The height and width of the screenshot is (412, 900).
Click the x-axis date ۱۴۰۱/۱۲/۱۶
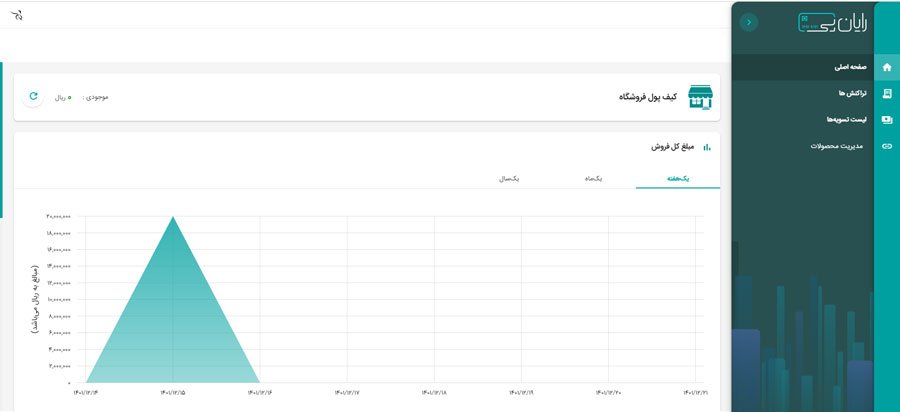tap(260, 392)
